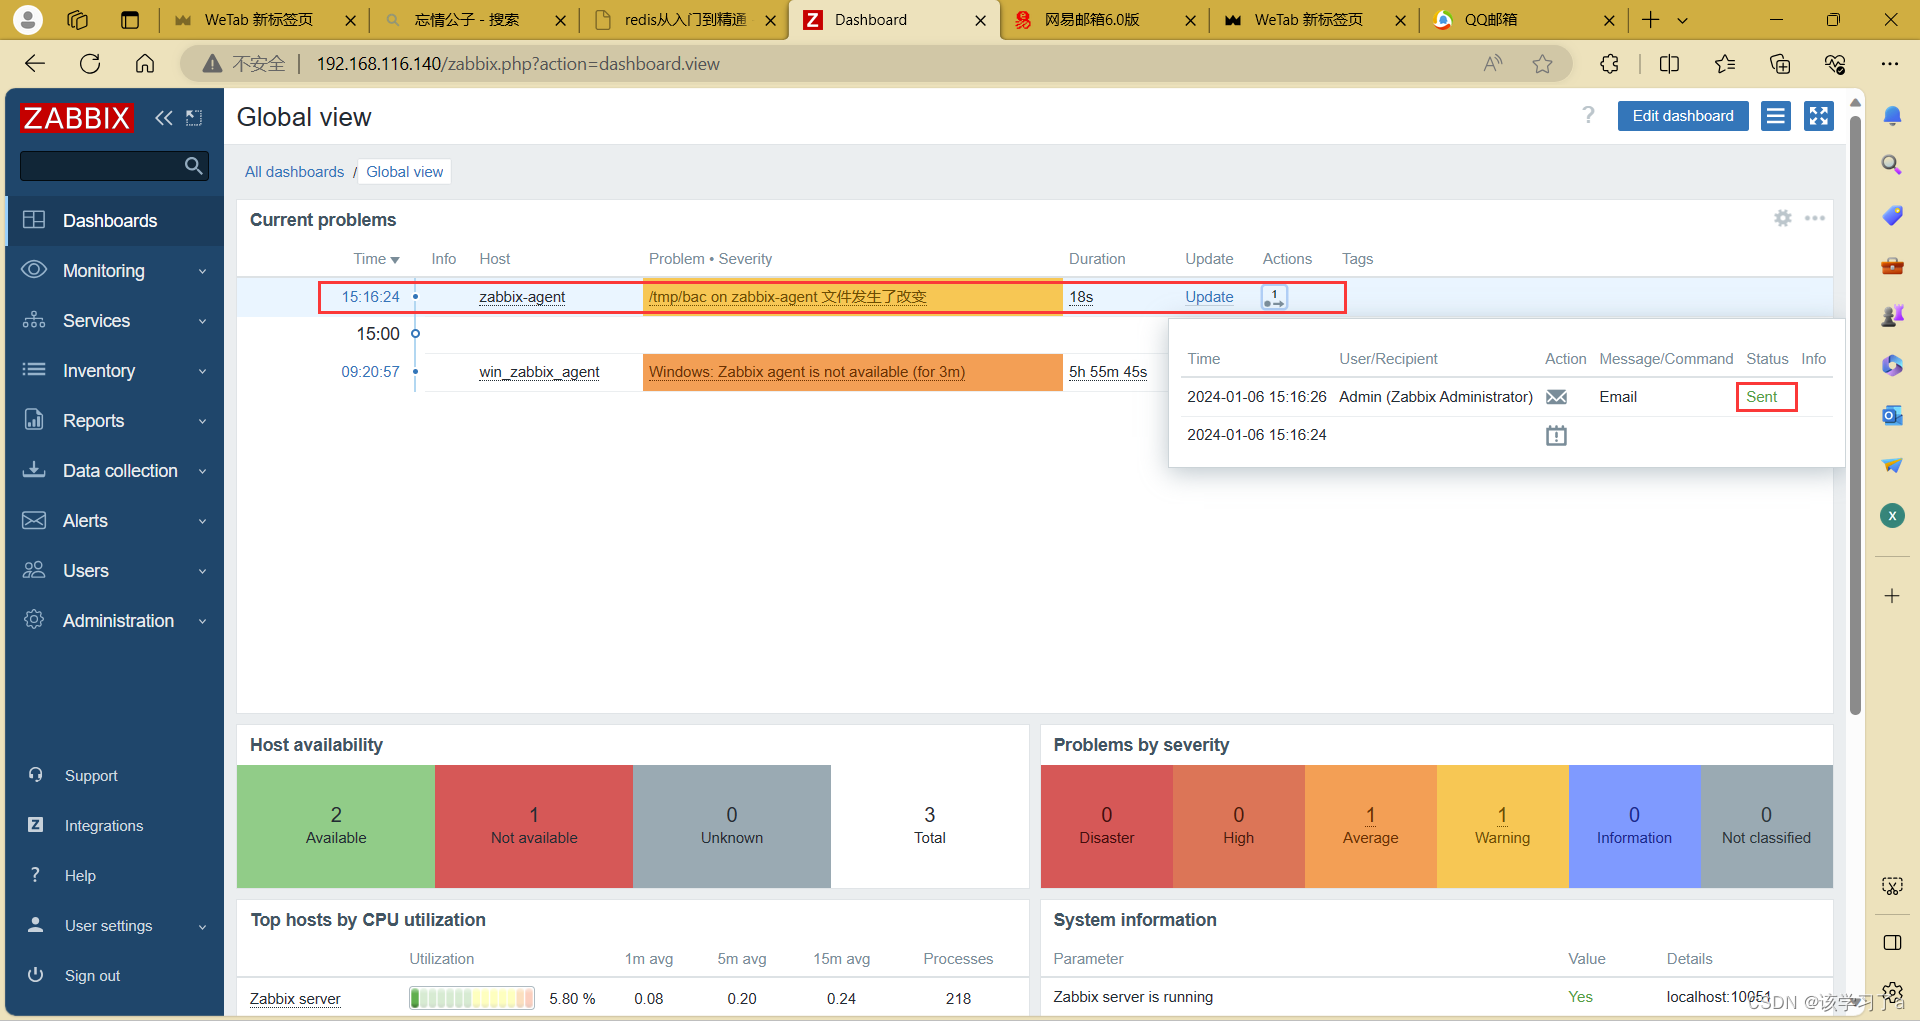The width and height of the screenshot is (1920, 1021).
Task: Hide sidebar using the window toggle icon
Action: coord(194,118)
